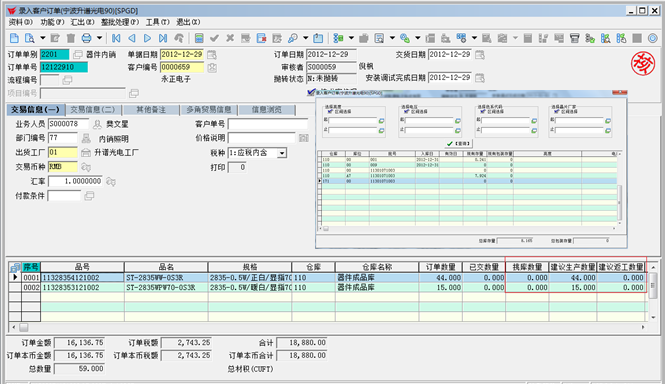Toggle 区间选择 checkbox under 选择亮度
Image resolution: width=665 pixels, height=384 pixels.
click(x=330, y=112)
